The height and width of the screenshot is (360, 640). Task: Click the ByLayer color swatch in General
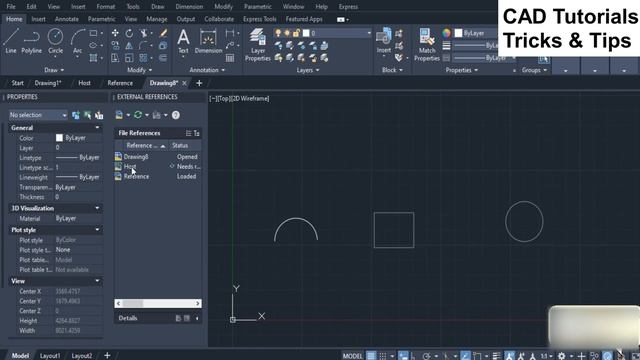tap(59, 138)
